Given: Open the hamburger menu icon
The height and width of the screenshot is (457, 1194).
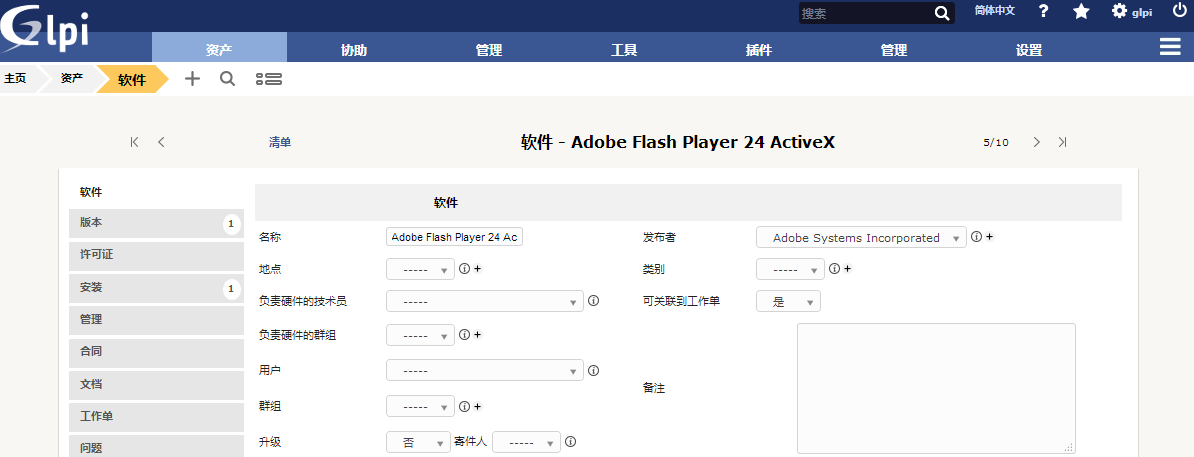Looking at the screenshot, I should pyautogui.click(x=1170, y=48).
